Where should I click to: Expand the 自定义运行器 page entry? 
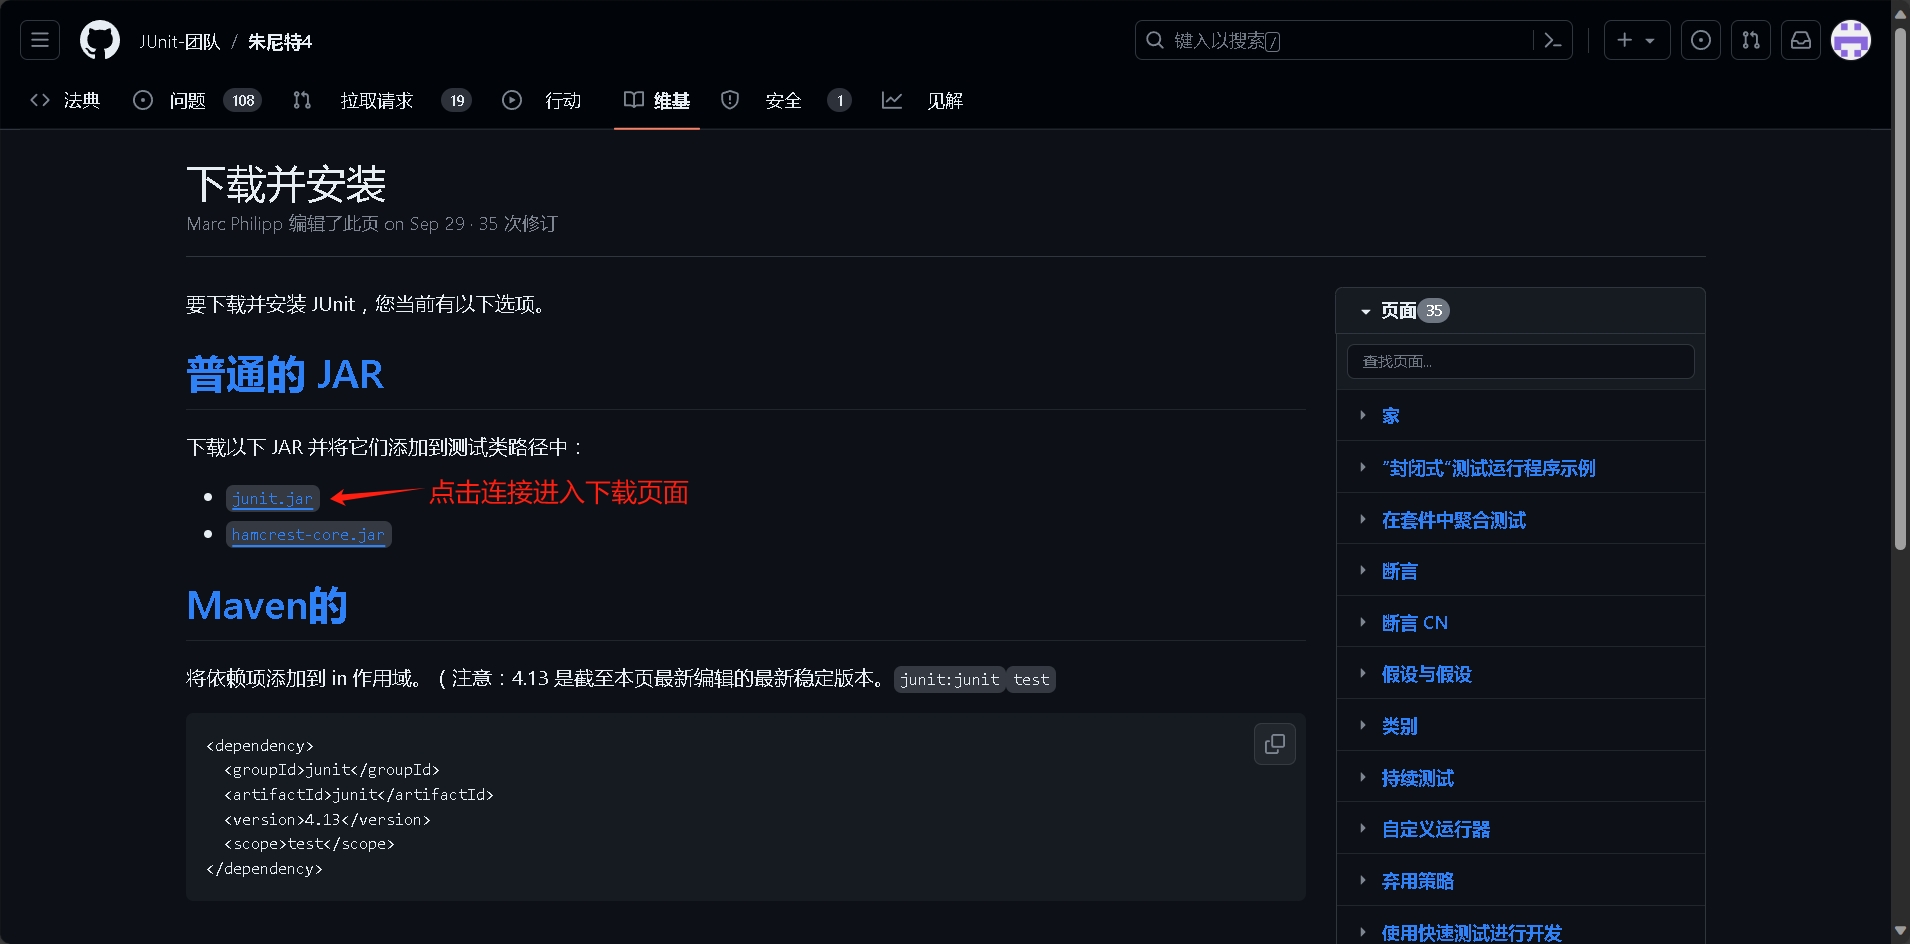click(x=1362, y=828)
